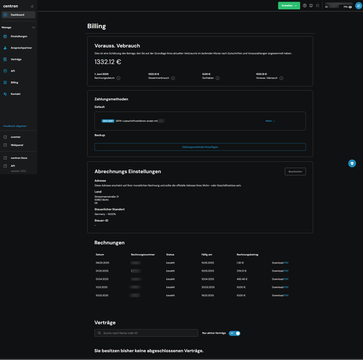Screen dimensions: 363x360
Task: Open the user avatar menu
Action: pyautogui.click(x=359, y=6)
